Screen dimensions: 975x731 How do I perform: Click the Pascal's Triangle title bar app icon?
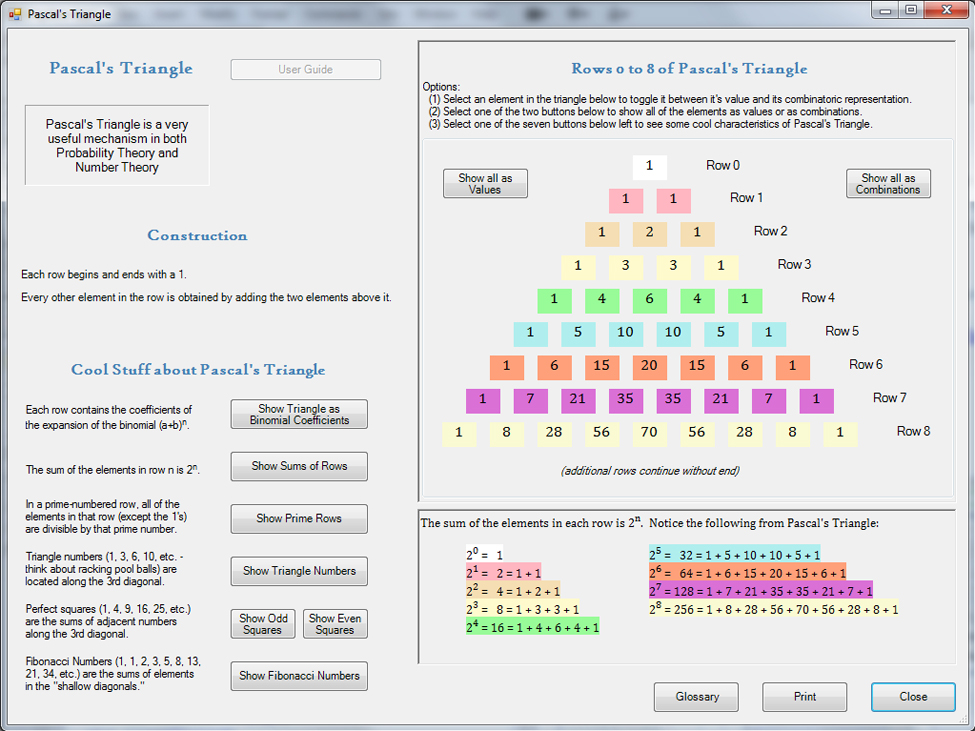[x=15, y=15]
